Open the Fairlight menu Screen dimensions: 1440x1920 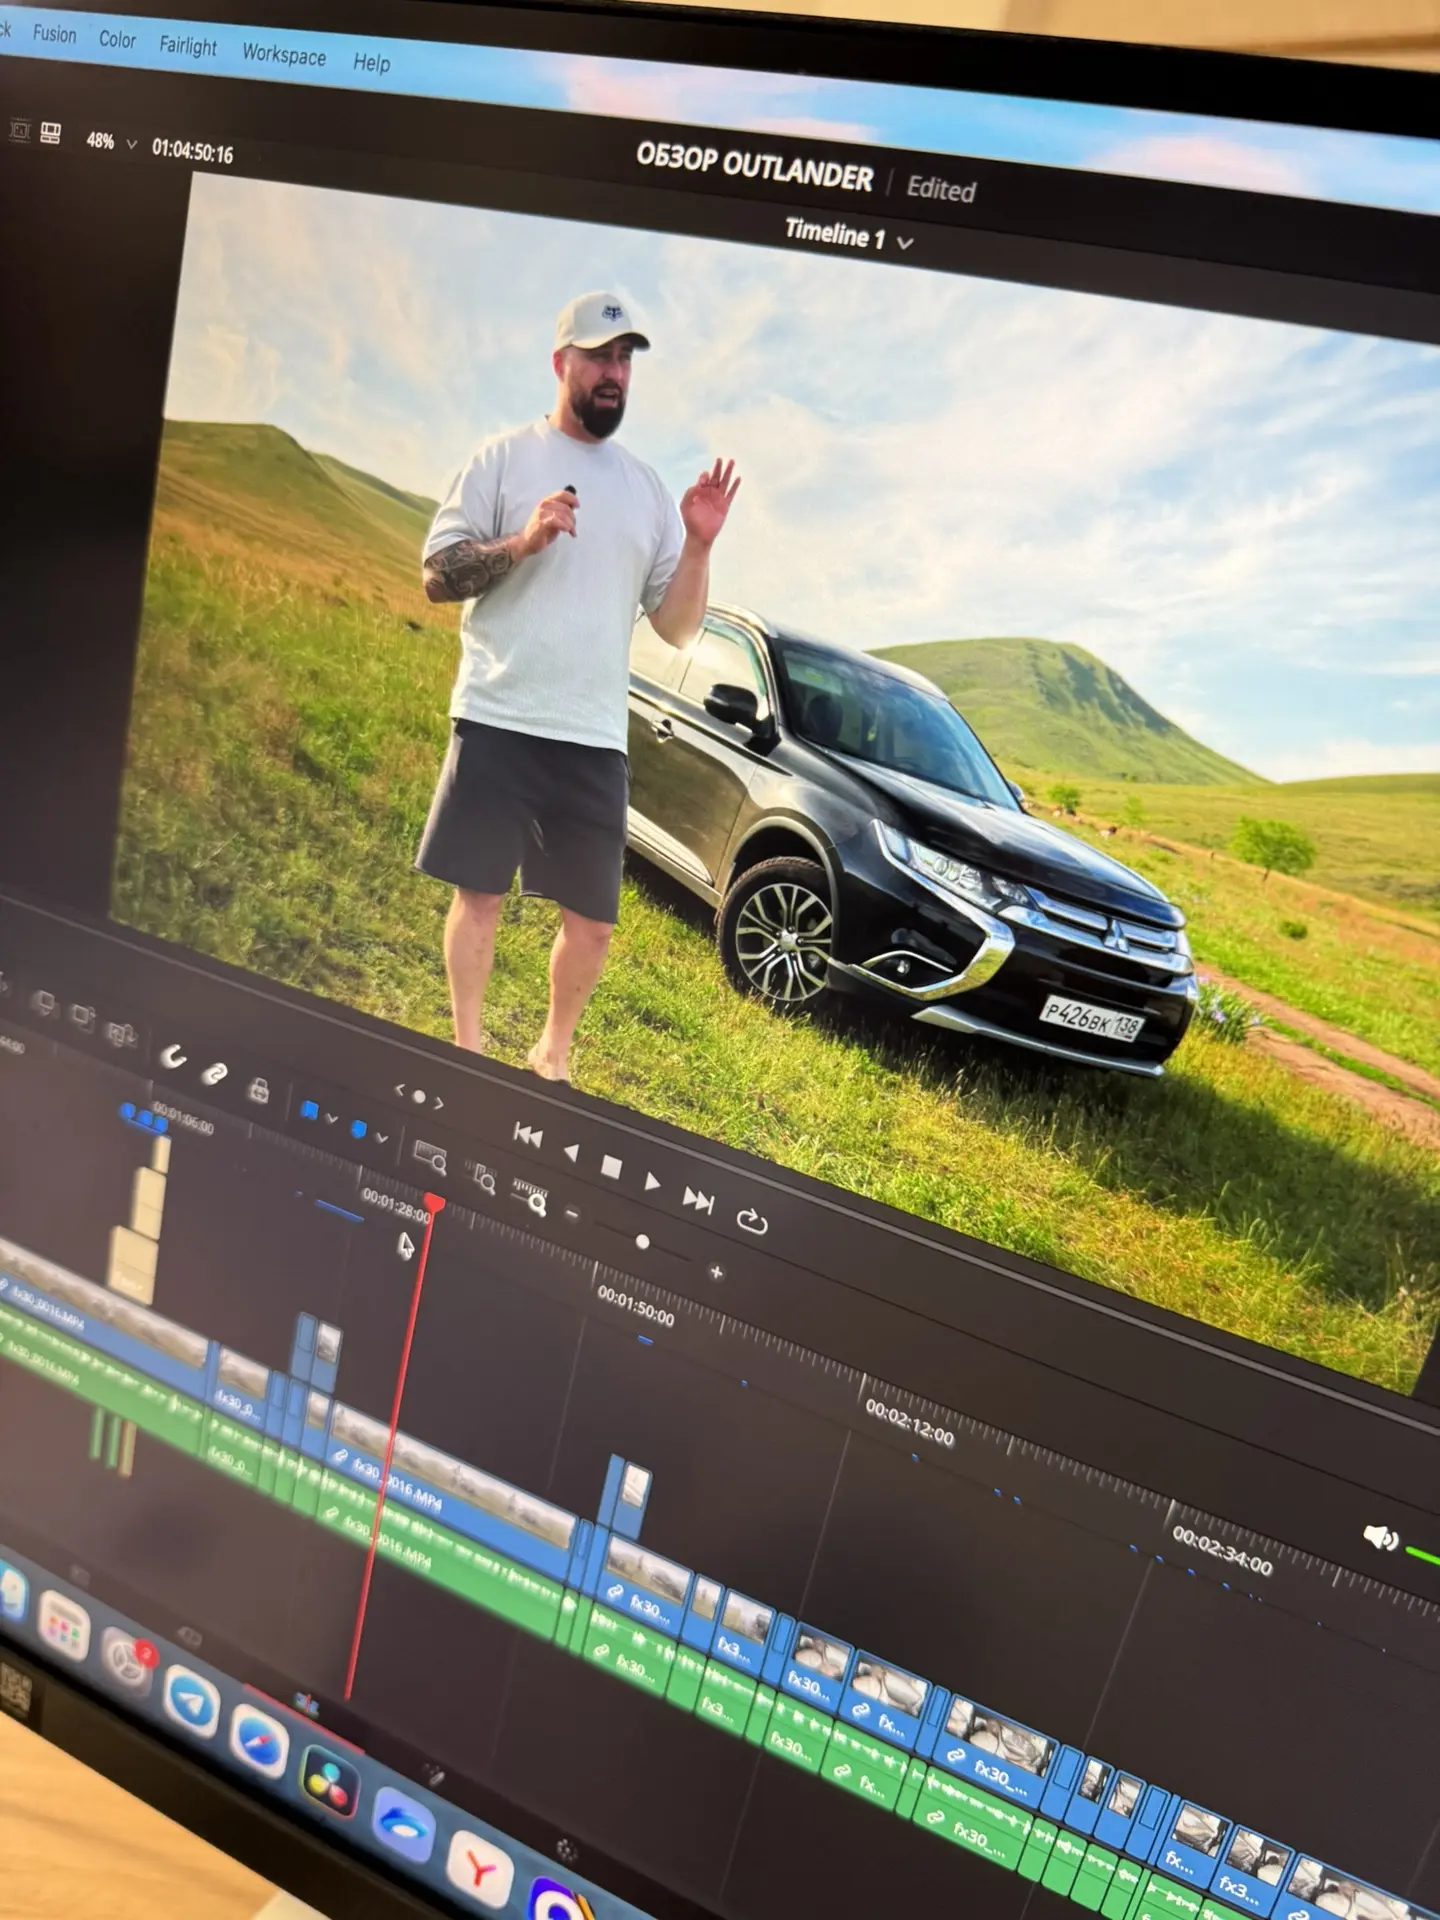pos(188,46)
